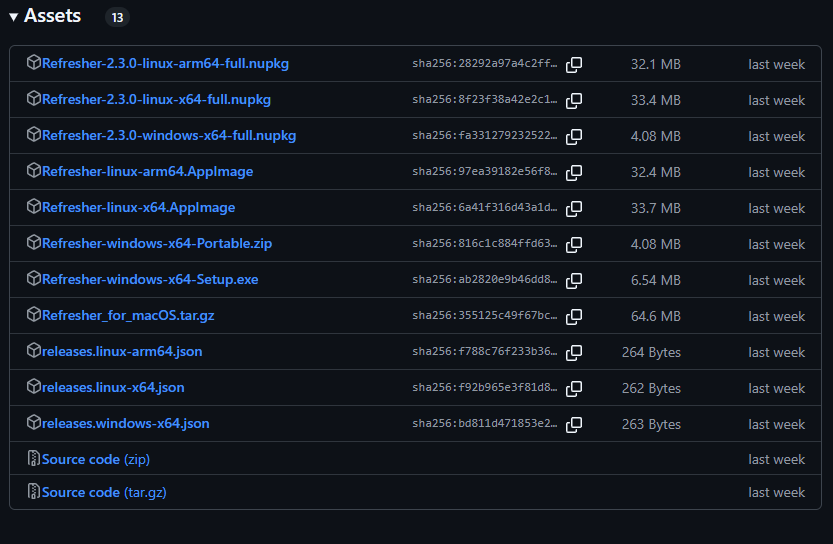Click package icon beside Refresher-windows-x64-Portable.zip
The height and width of the screenshot is (544, 833).
click(33, 243)
